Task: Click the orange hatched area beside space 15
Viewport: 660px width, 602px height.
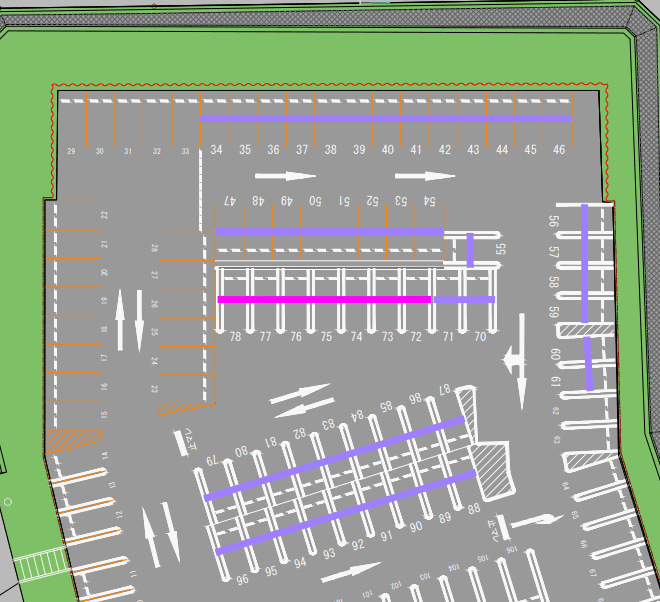Action: click(73, 439)
